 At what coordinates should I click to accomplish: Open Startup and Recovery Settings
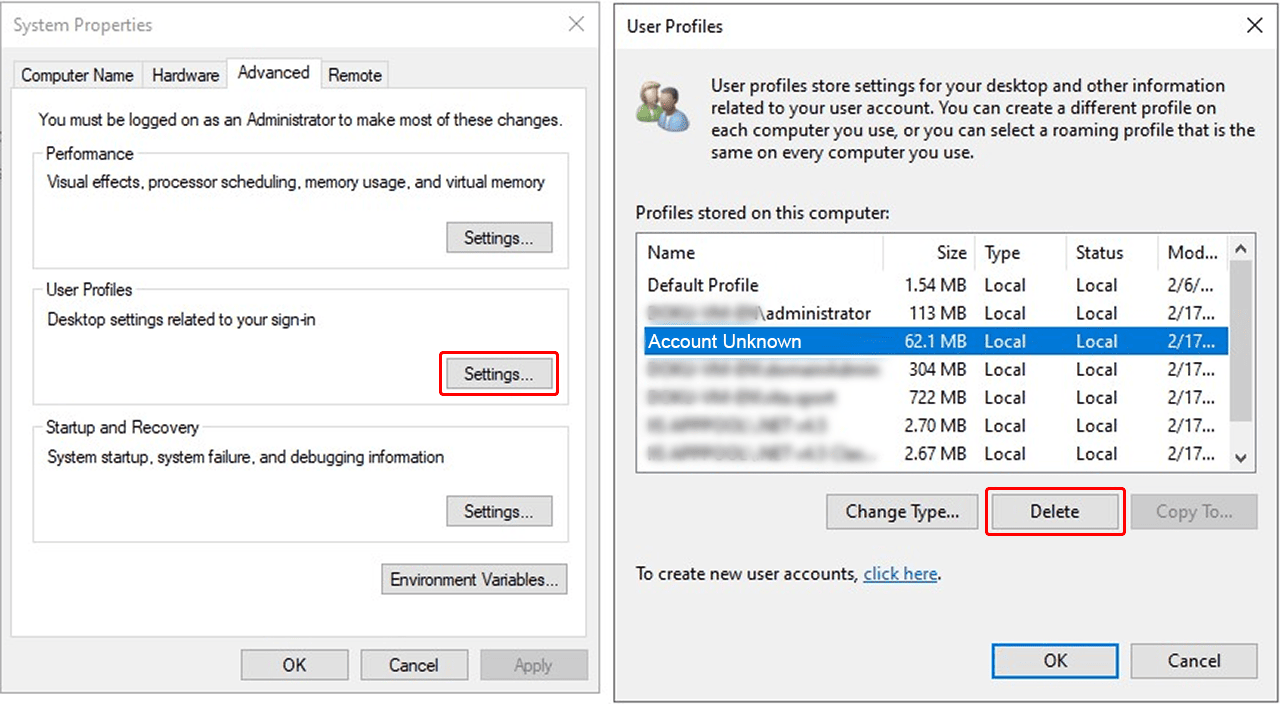pos(498,511)
